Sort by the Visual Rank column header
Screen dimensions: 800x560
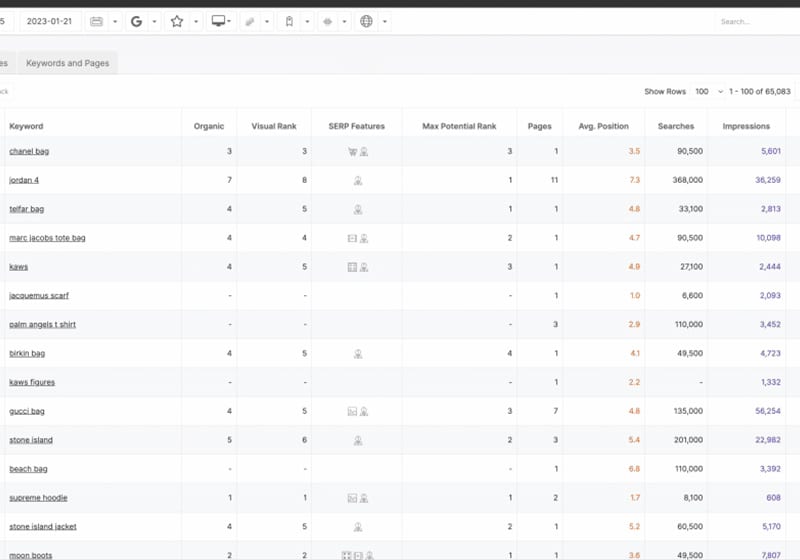pyautogui.click(x=273, y=126)
